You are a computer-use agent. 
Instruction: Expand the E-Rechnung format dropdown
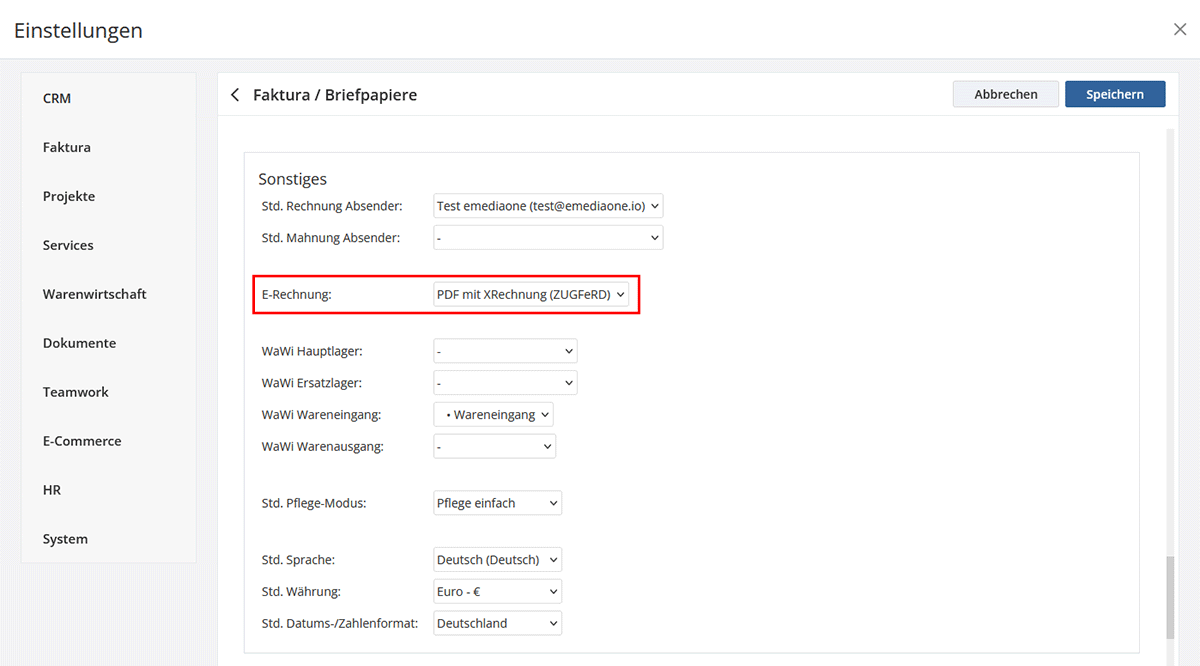pos(531,295)
